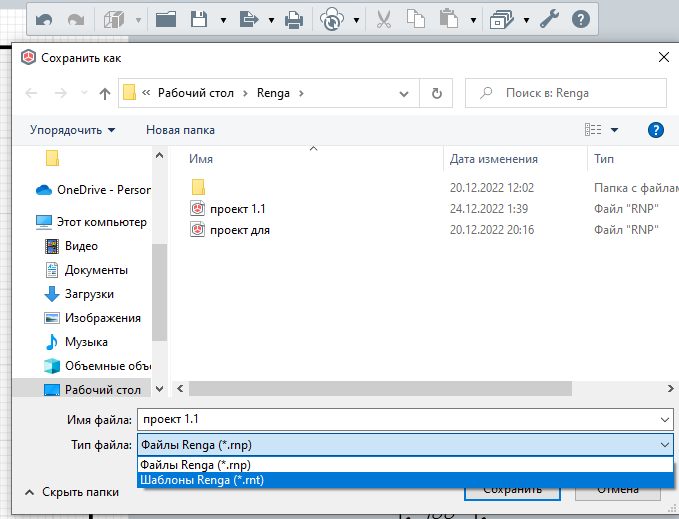Collapse the Тип файла combo box

click(x=665, y=445)
